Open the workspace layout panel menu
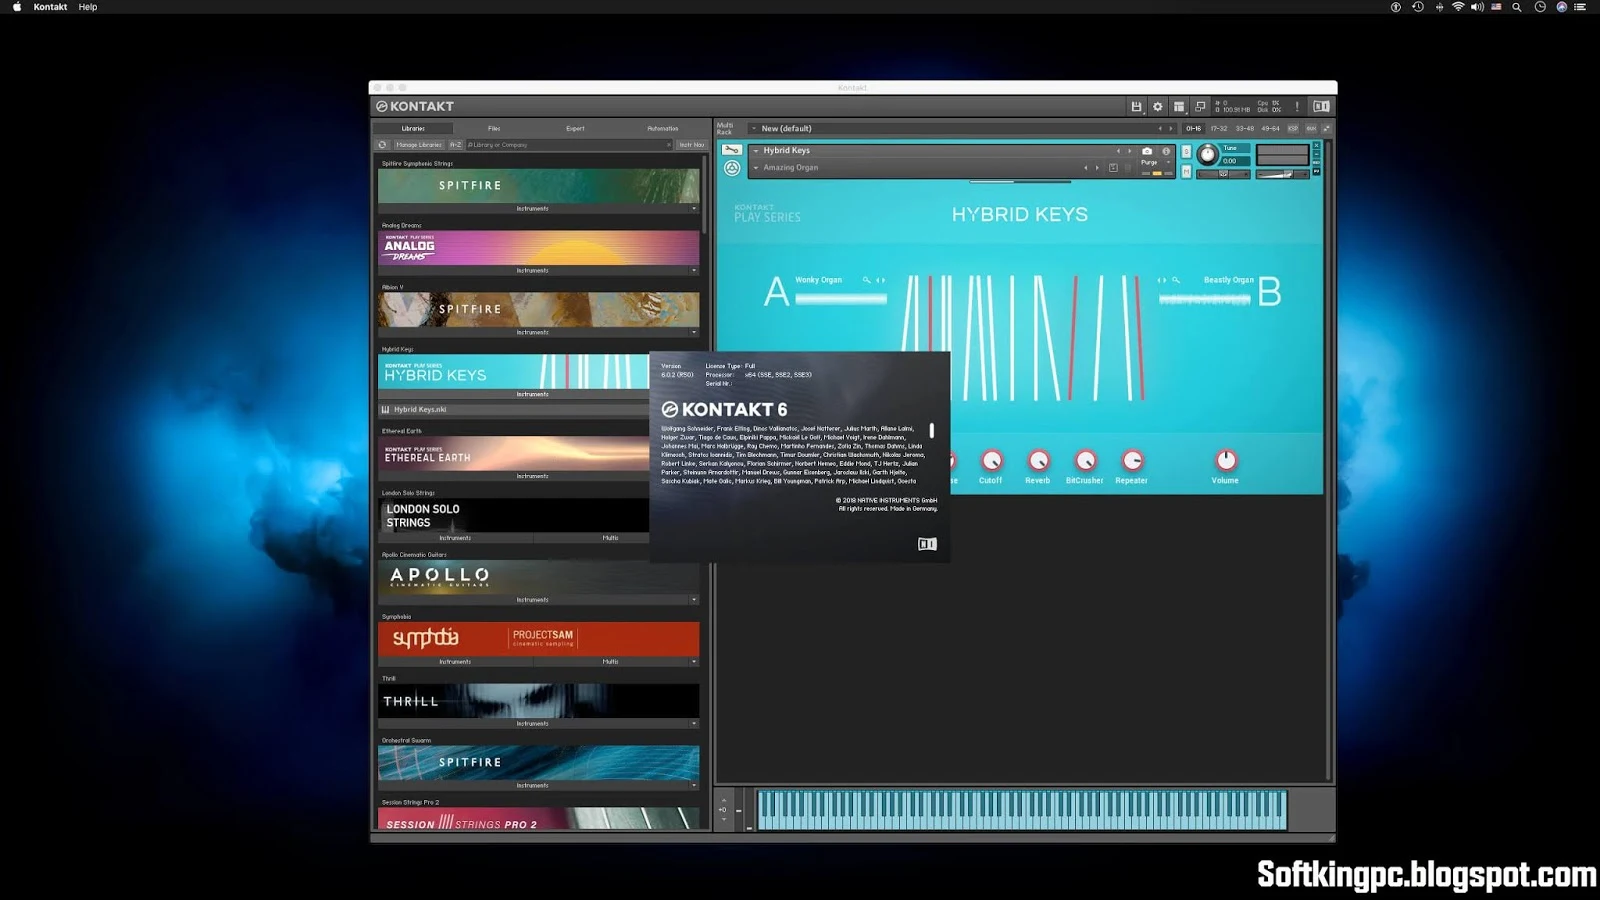This screenshot has width=1600, height=900. pyautogui.click(x=1179, y=106)
